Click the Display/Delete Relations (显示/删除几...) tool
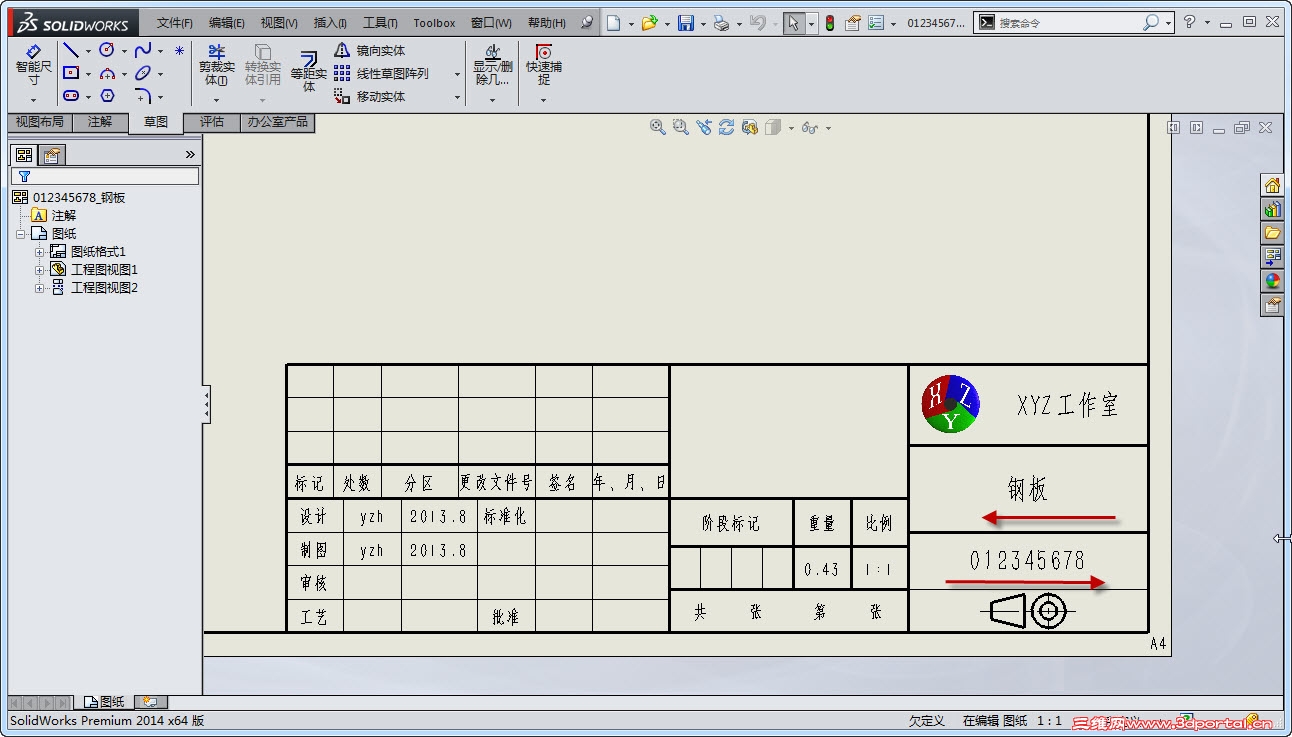Image resolution: width=1292 pixels, height=737 pixels. tap(492, 65)
